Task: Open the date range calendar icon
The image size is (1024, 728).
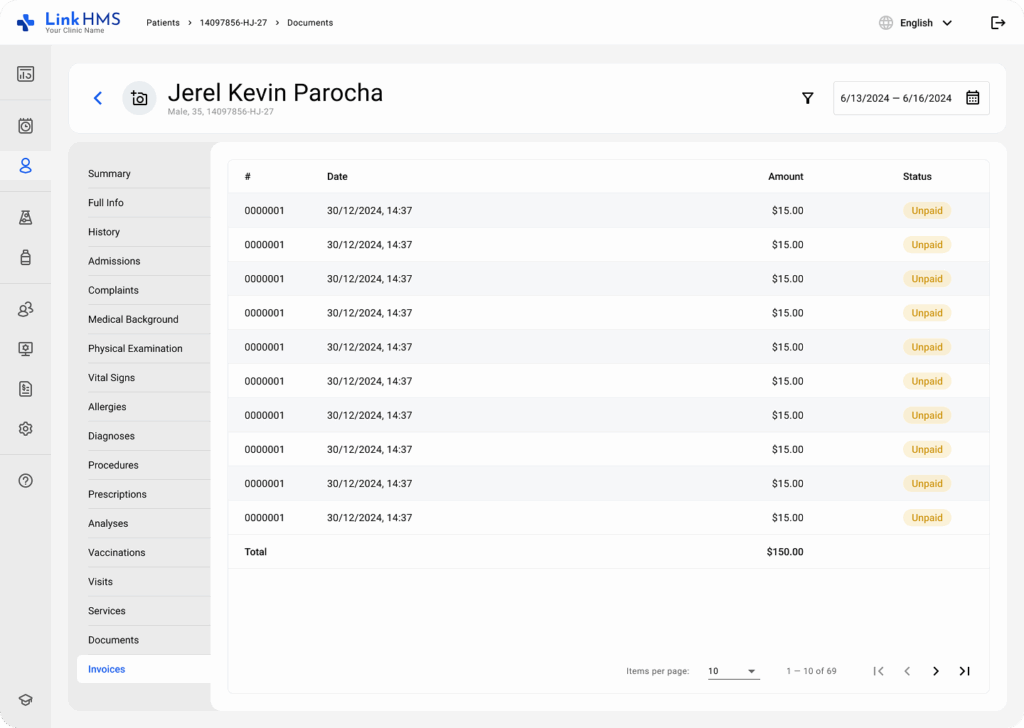Action: tap(972, 98)
